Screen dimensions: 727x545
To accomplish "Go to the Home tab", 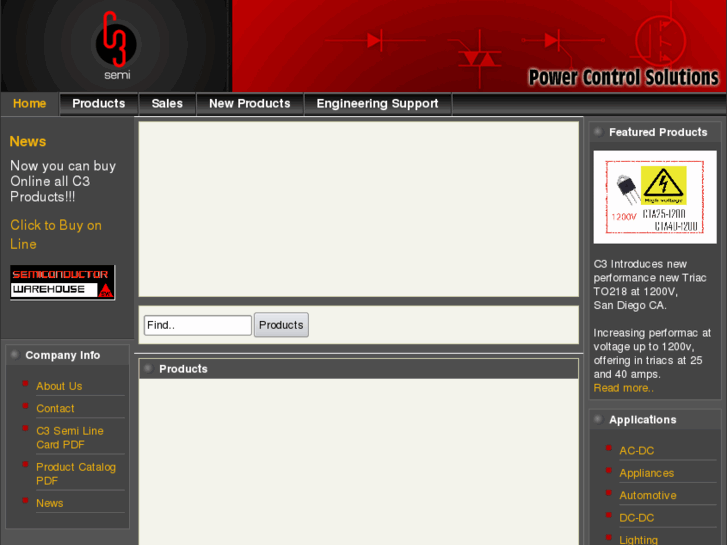I will [29, 103].
